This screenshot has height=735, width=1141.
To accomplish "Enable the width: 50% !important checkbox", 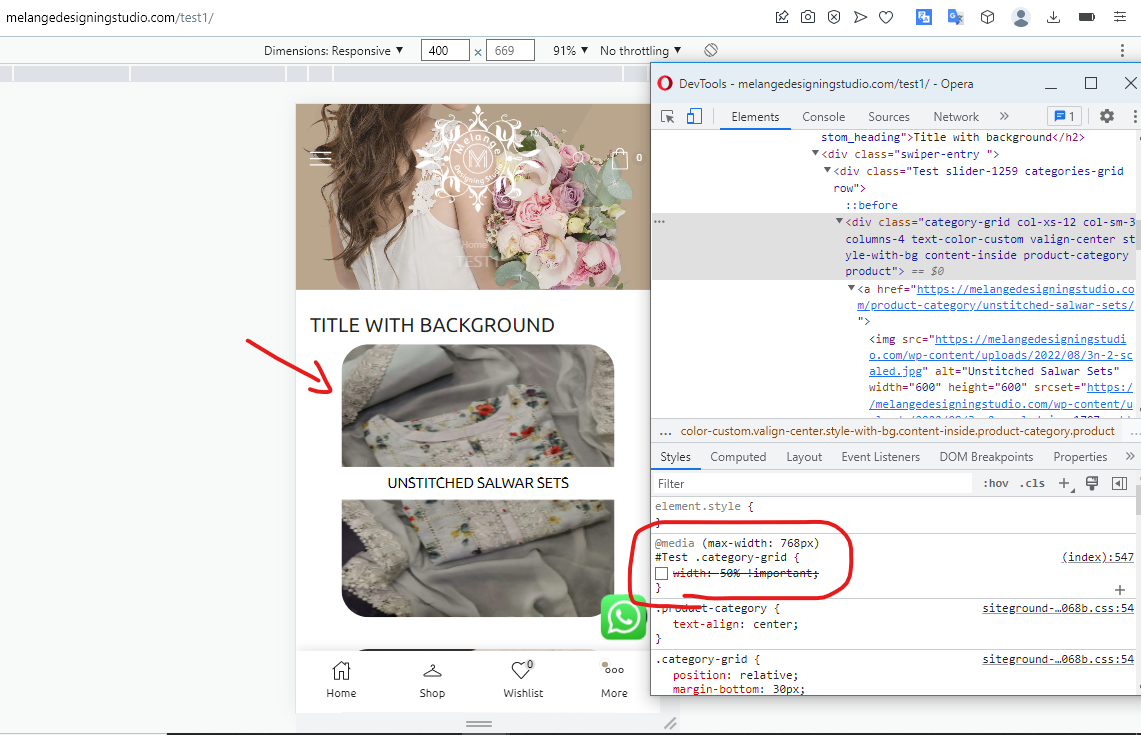I will coord(661,573).
